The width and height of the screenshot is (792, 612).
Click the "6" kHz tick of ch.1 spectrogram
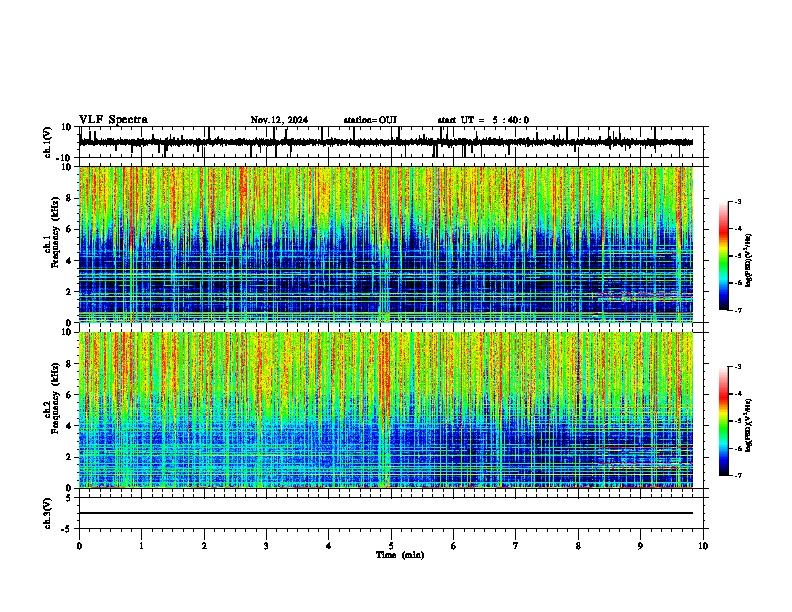[x=69, y=229]
